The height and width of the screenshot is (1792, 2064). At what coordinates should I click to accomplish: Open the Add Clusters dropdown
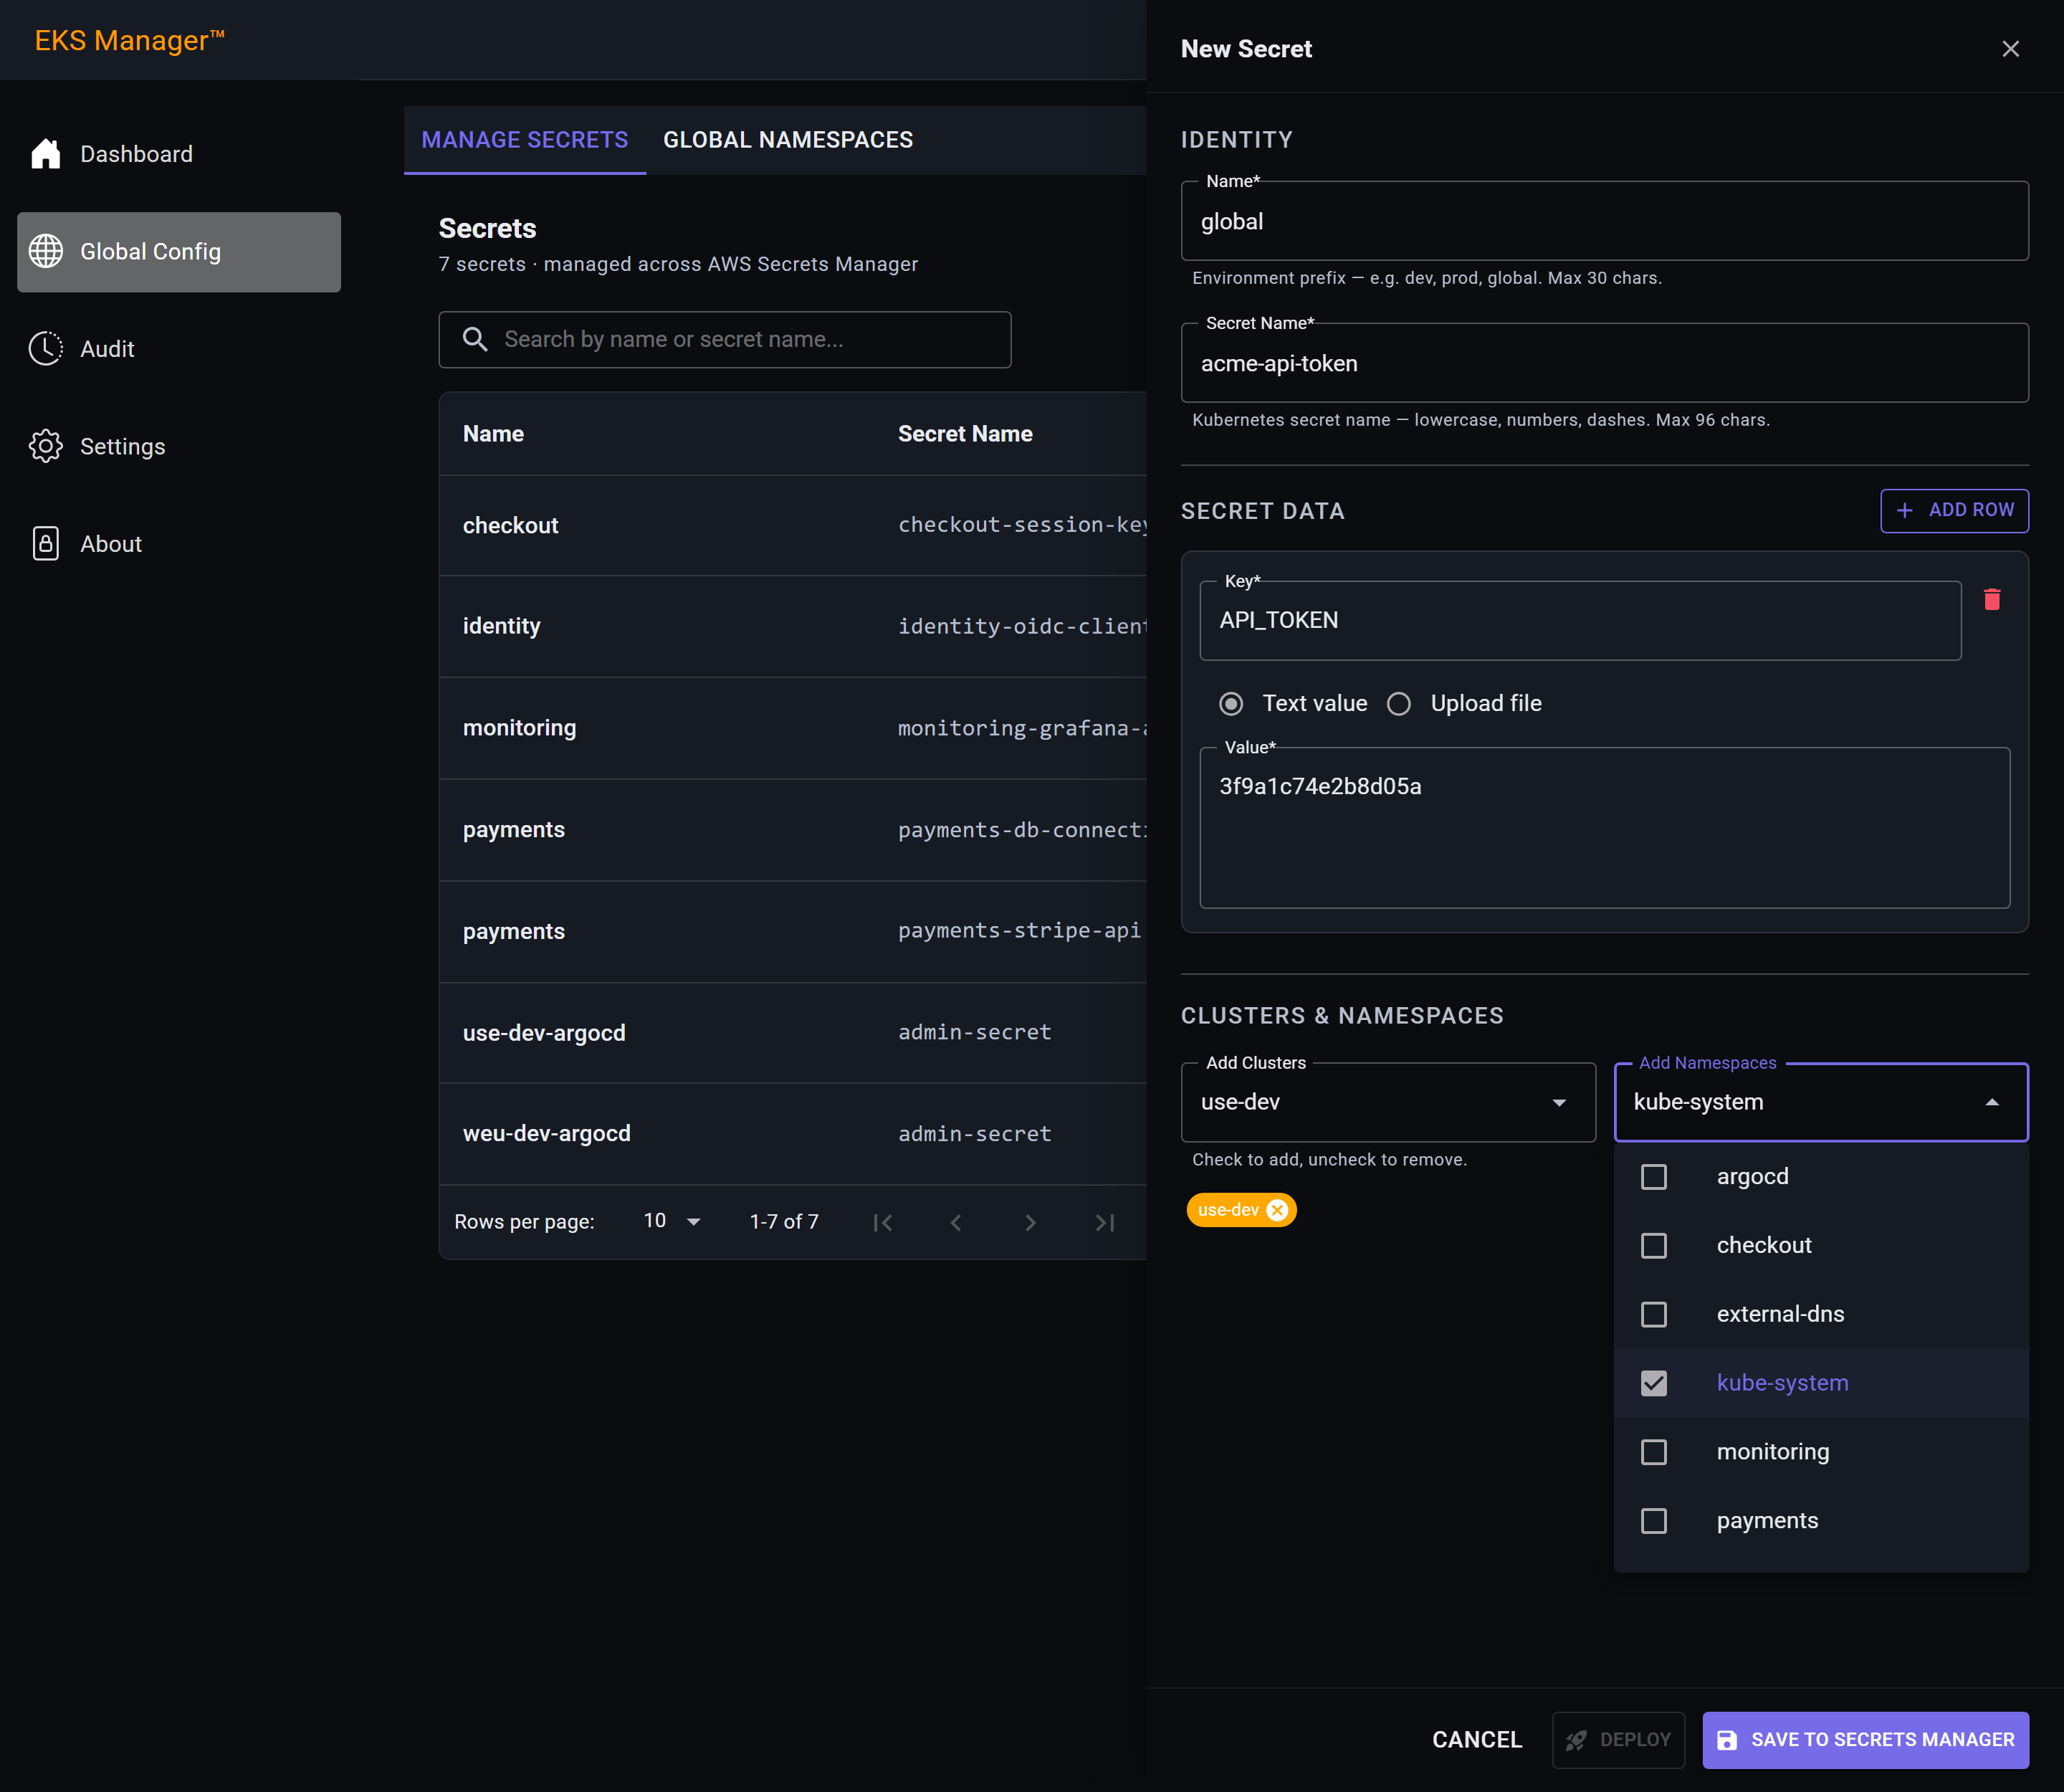(1388, 1103)
